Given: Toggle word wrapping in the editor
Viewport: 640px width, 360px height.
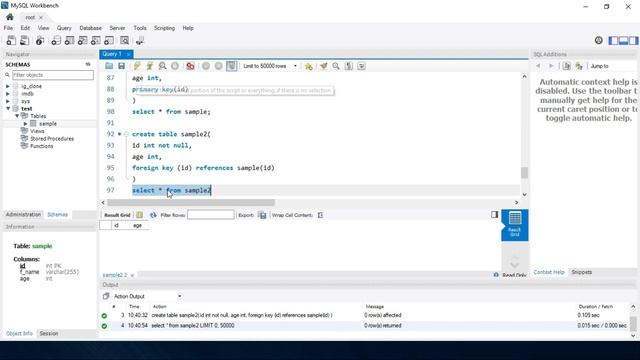Looking at the screenshot, I should tap(361, 66).
